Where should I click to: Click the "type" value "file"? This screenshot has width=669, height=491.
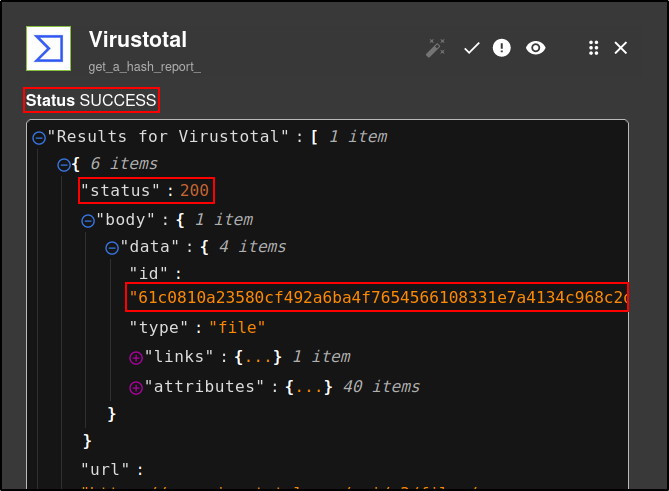point(237,328)
